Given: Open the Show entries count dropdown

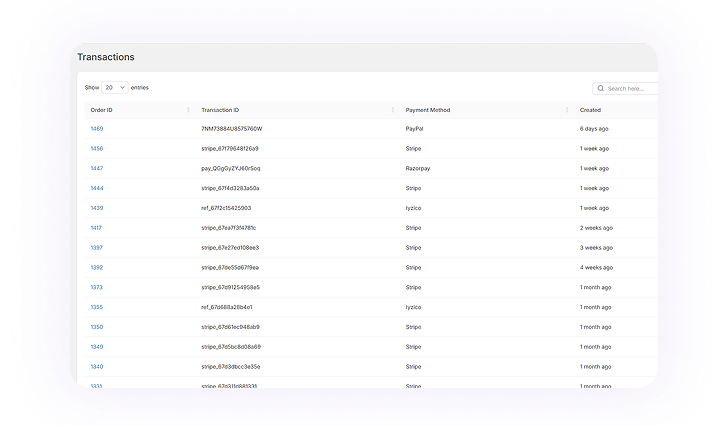Looking at the screenshot, I should (x=115, y=88).
